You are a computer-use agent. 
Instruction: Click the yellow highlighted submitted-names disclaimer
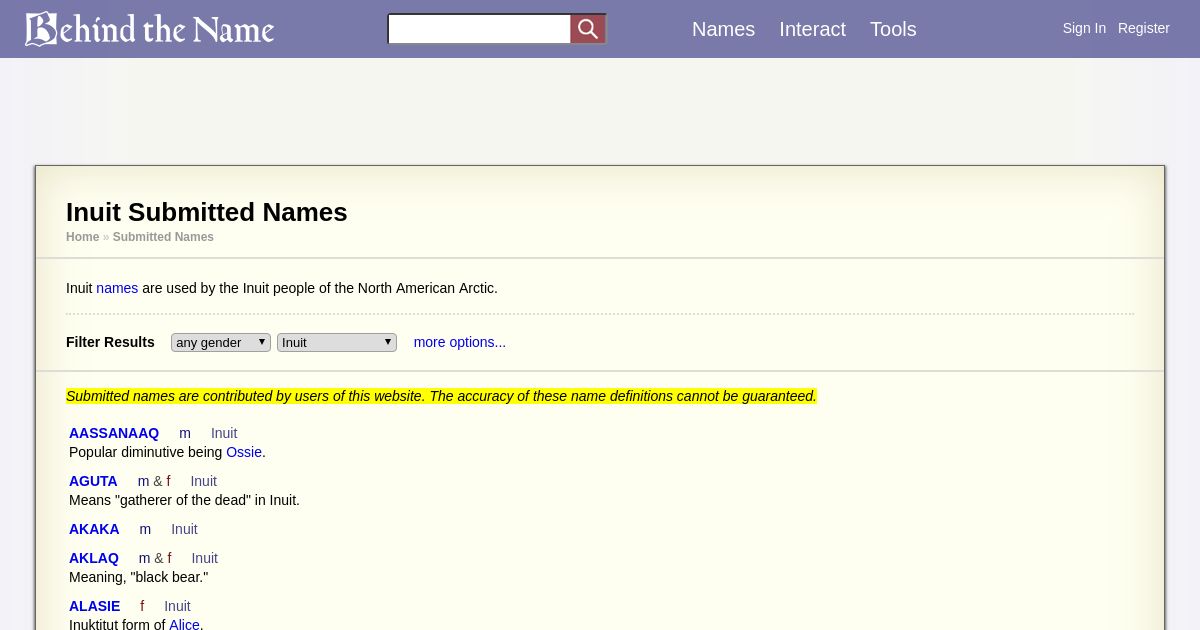(x=441, y=396)
